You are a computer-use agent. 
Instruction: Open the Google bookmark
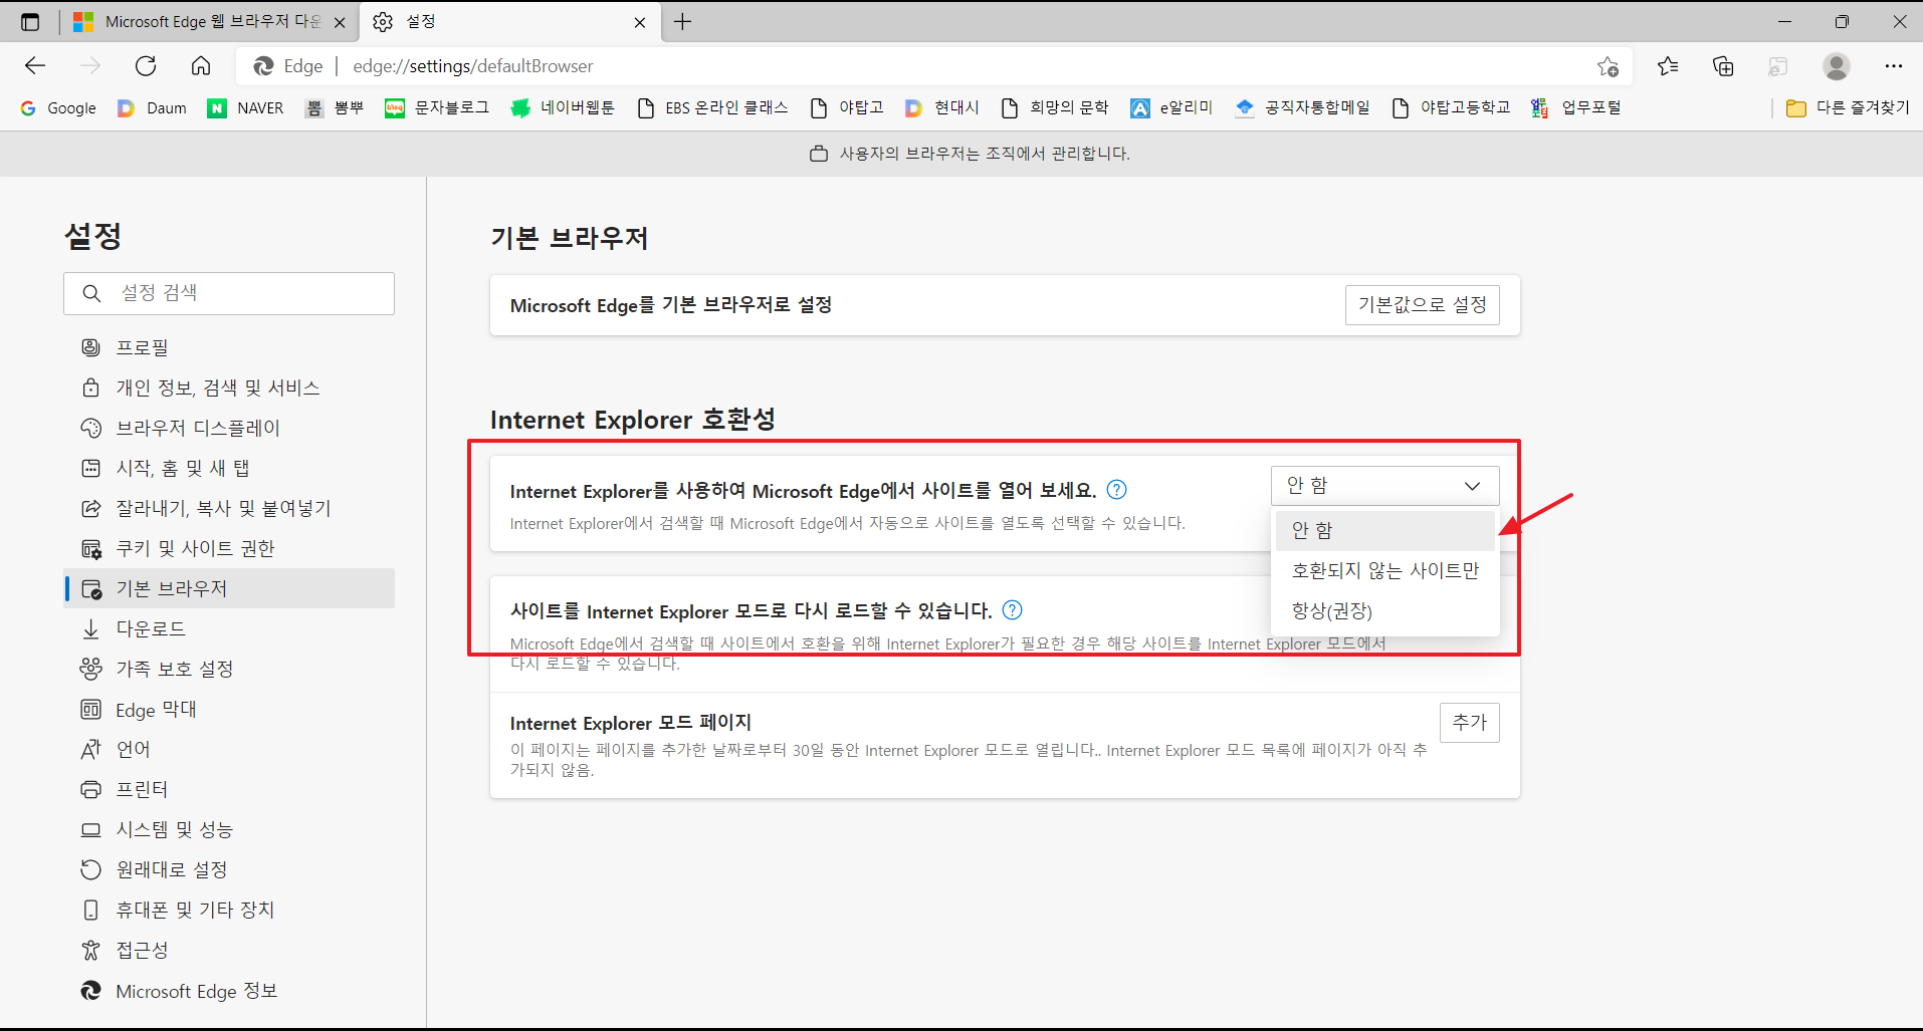[58, 108]
